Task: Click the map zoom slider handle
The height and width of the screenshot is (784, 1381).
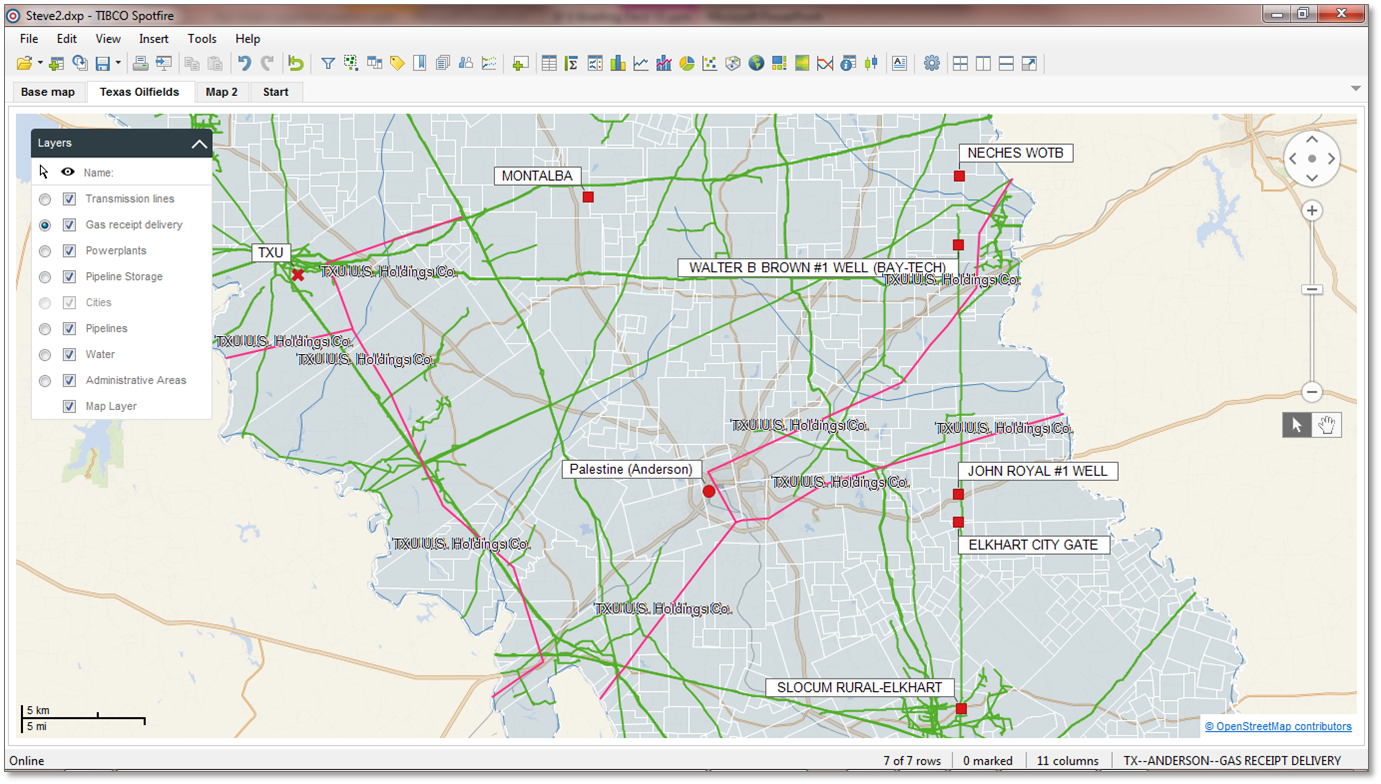Action: (1312, 290)
